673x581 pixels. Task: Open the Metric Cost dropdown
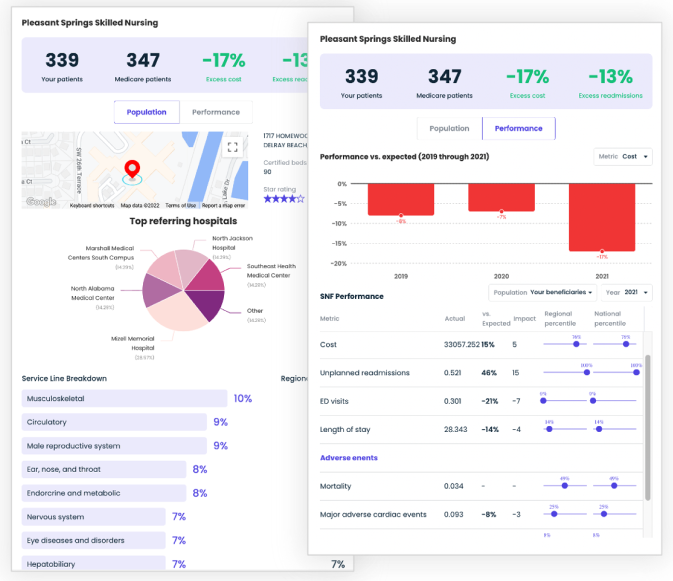623,157
